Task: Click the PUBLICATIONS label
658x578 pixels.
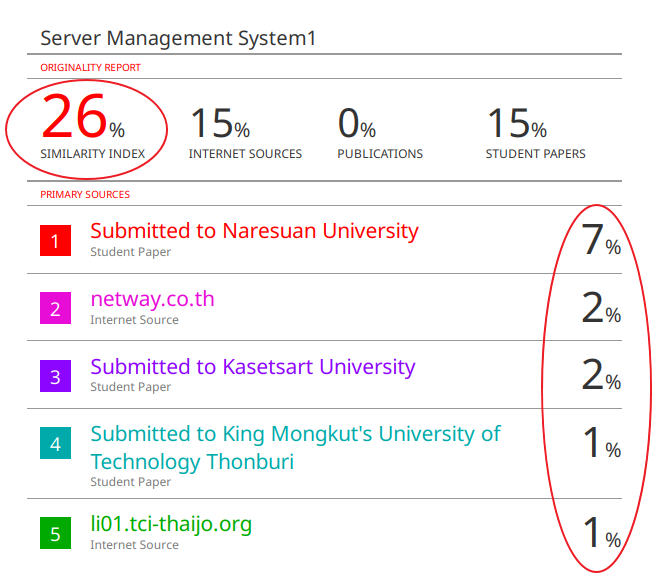Action: point(380,154)
